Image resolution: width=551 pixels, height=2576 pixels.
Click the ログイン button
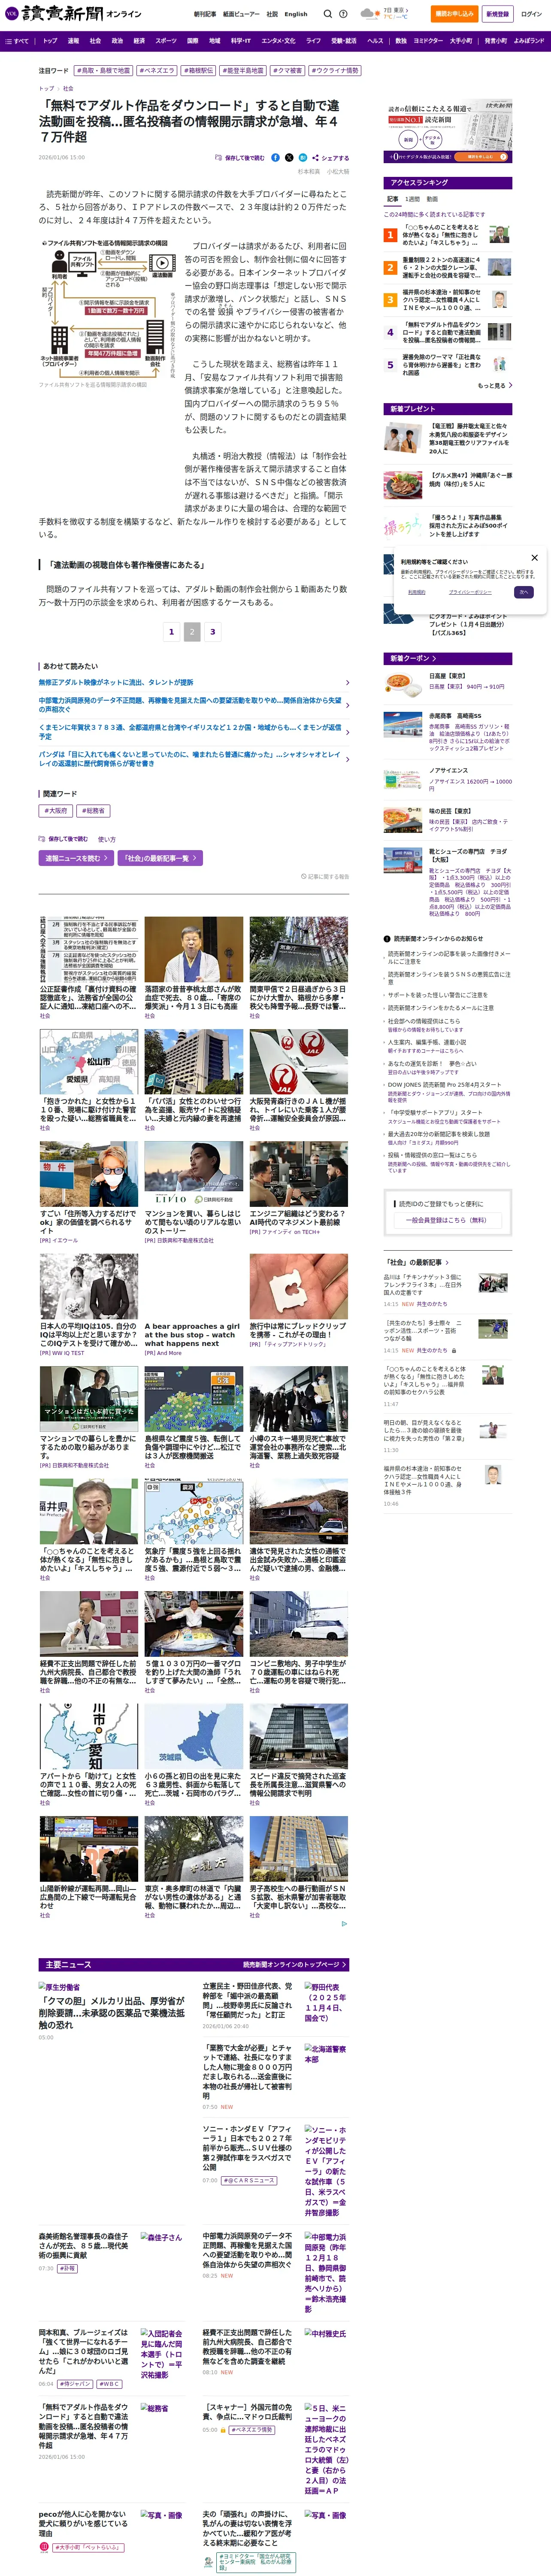pos(530,14)
